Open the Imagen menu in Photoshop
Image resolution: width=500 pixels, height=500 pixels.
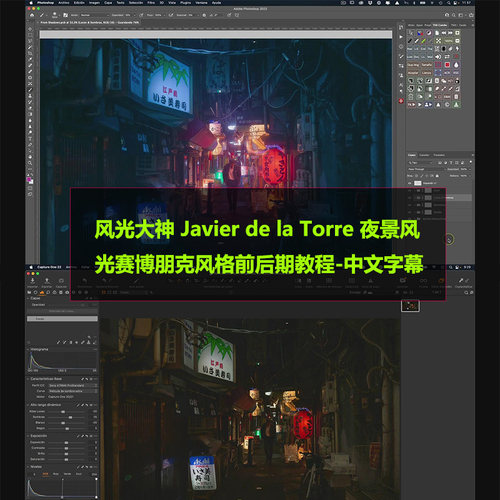coord(94,3)
